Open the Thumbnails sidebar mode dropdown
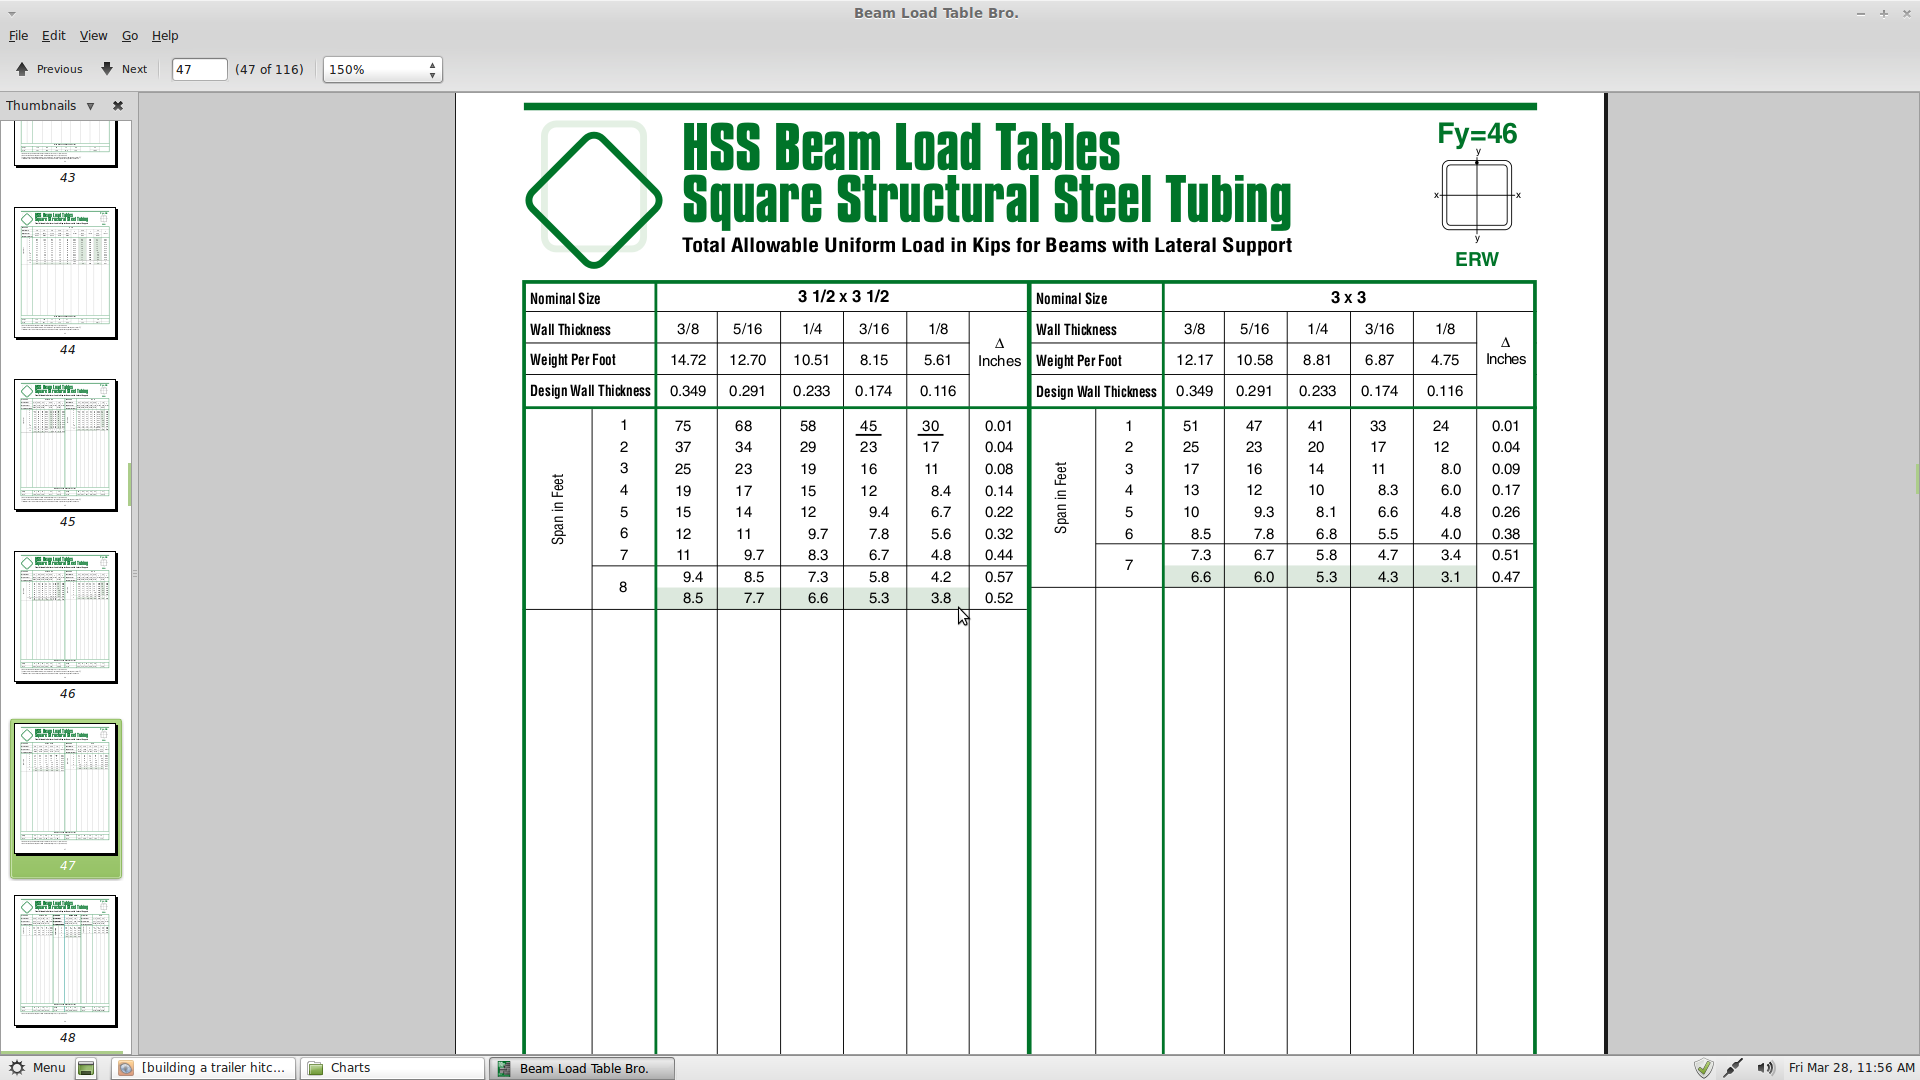 tap(90, 106)
